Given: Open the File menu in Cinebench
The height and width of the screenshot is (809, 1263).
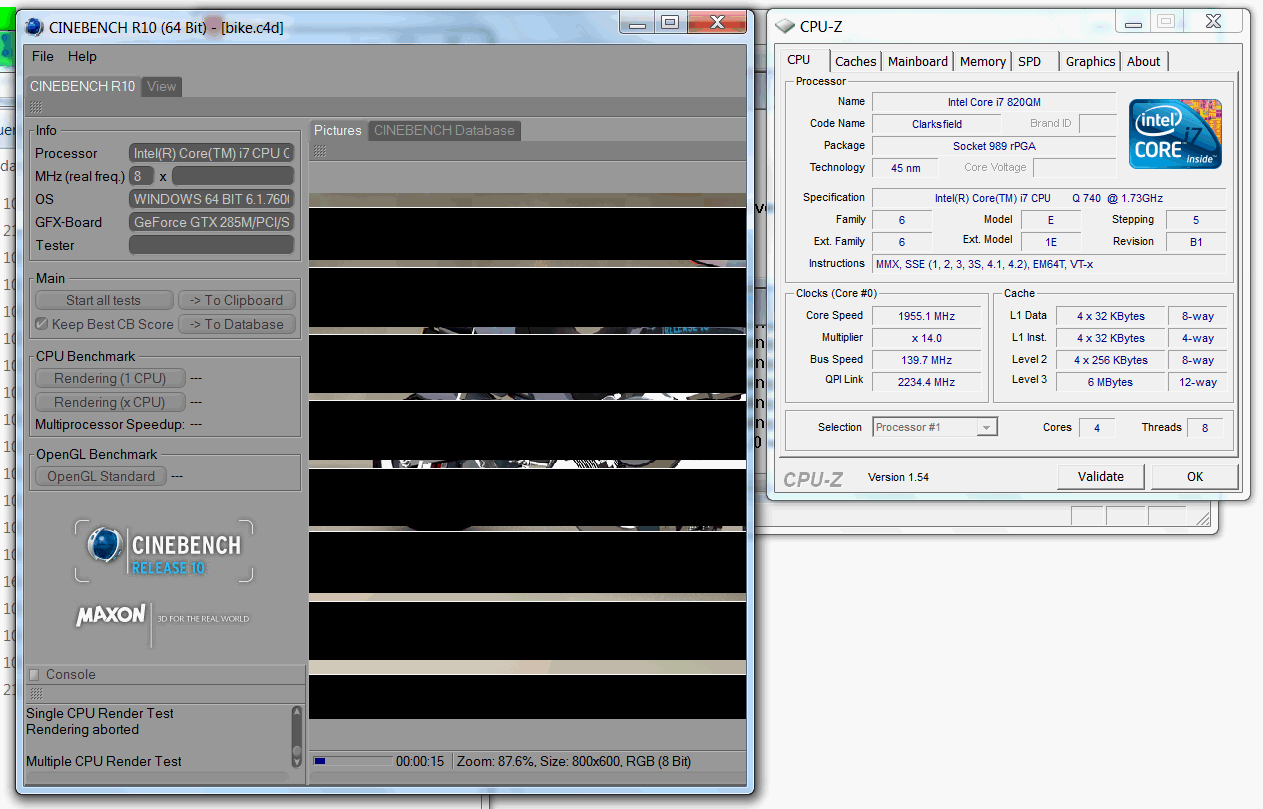Looking at the screenshot, I should coord(43,56).
